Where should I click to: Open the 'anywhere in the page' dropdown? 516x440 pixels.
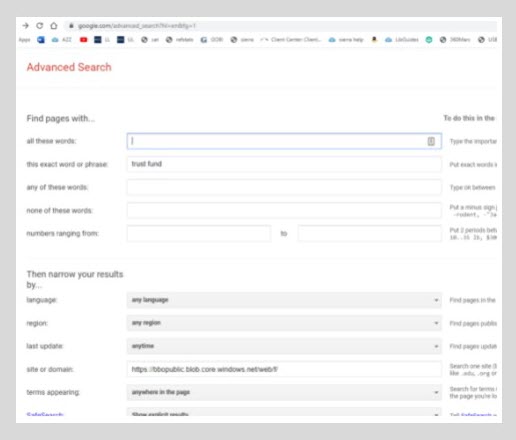(x=284, y=392)
